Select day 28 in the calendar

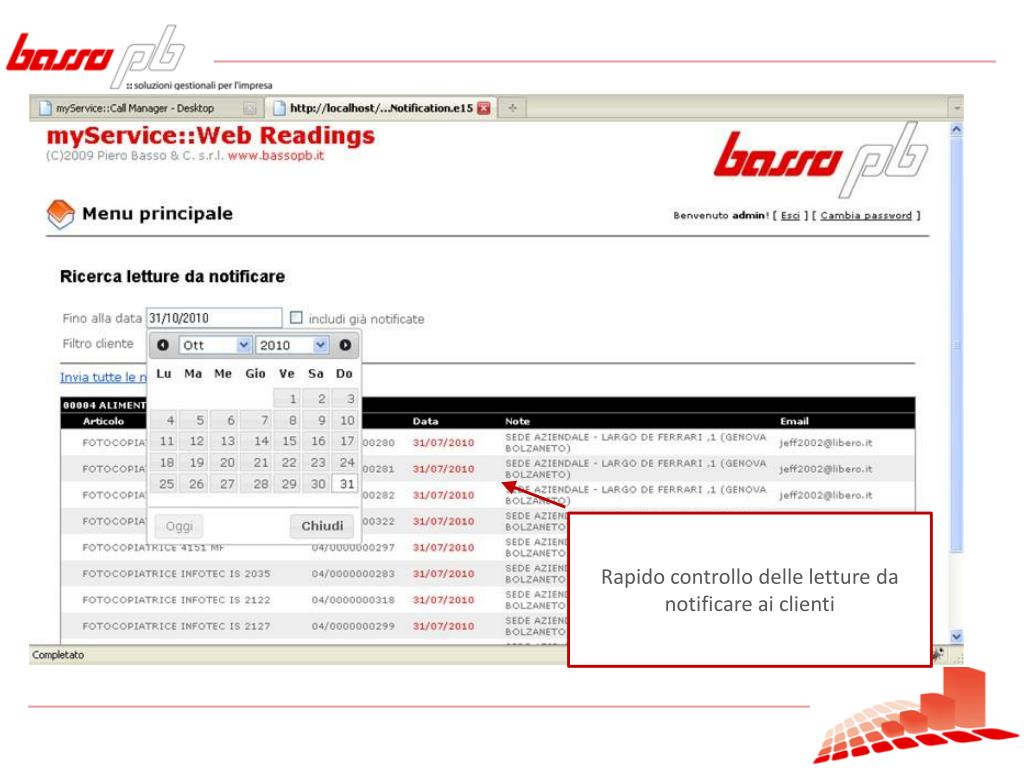point(257,484)
